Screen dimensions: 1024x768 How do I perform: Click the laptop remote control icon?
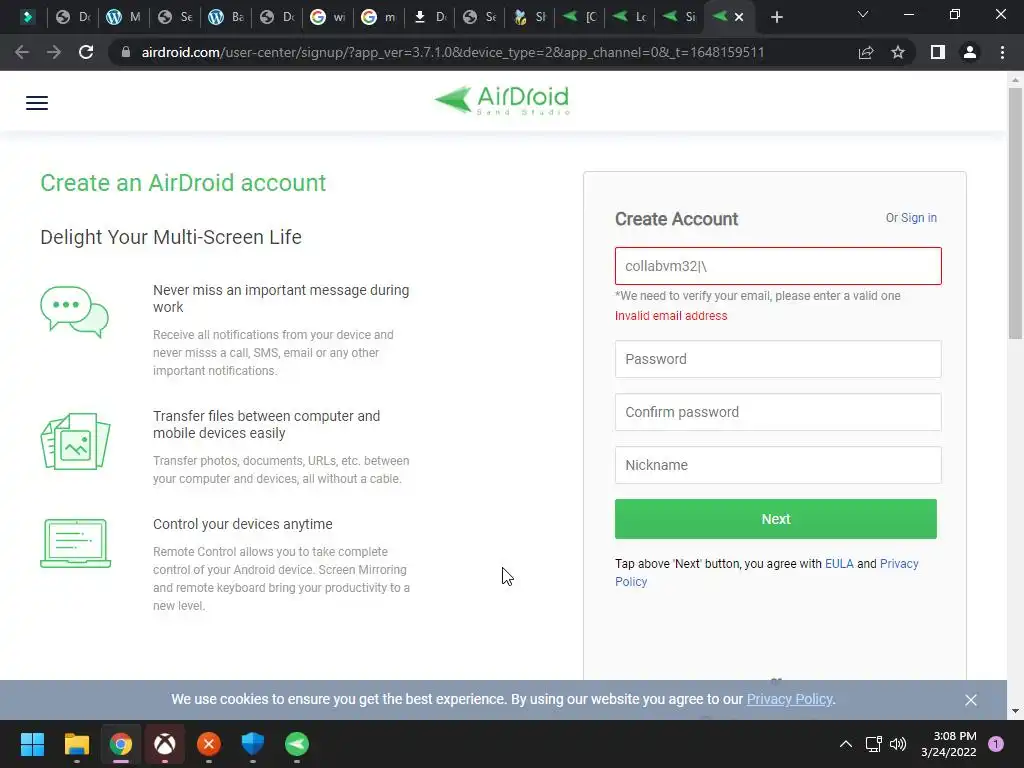75,543
